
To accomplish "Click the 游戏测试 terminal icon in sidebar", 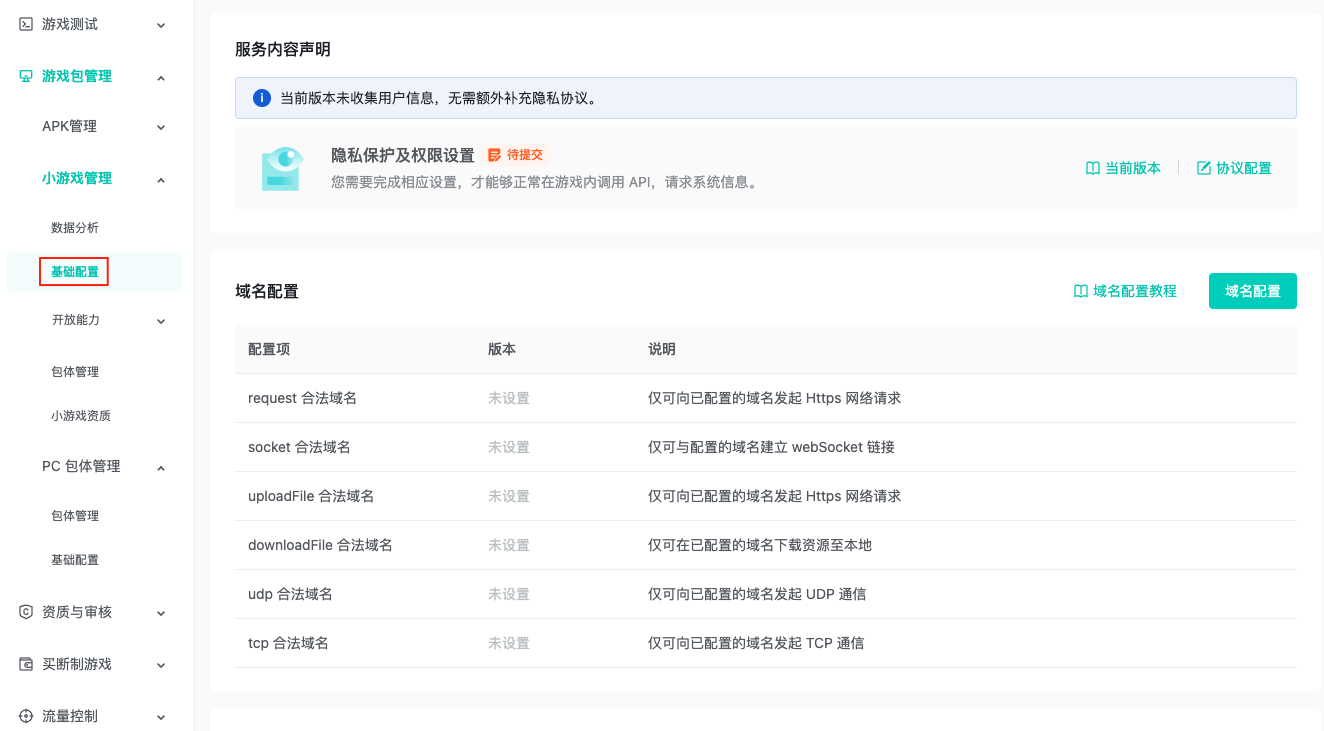I will [26, 24].
